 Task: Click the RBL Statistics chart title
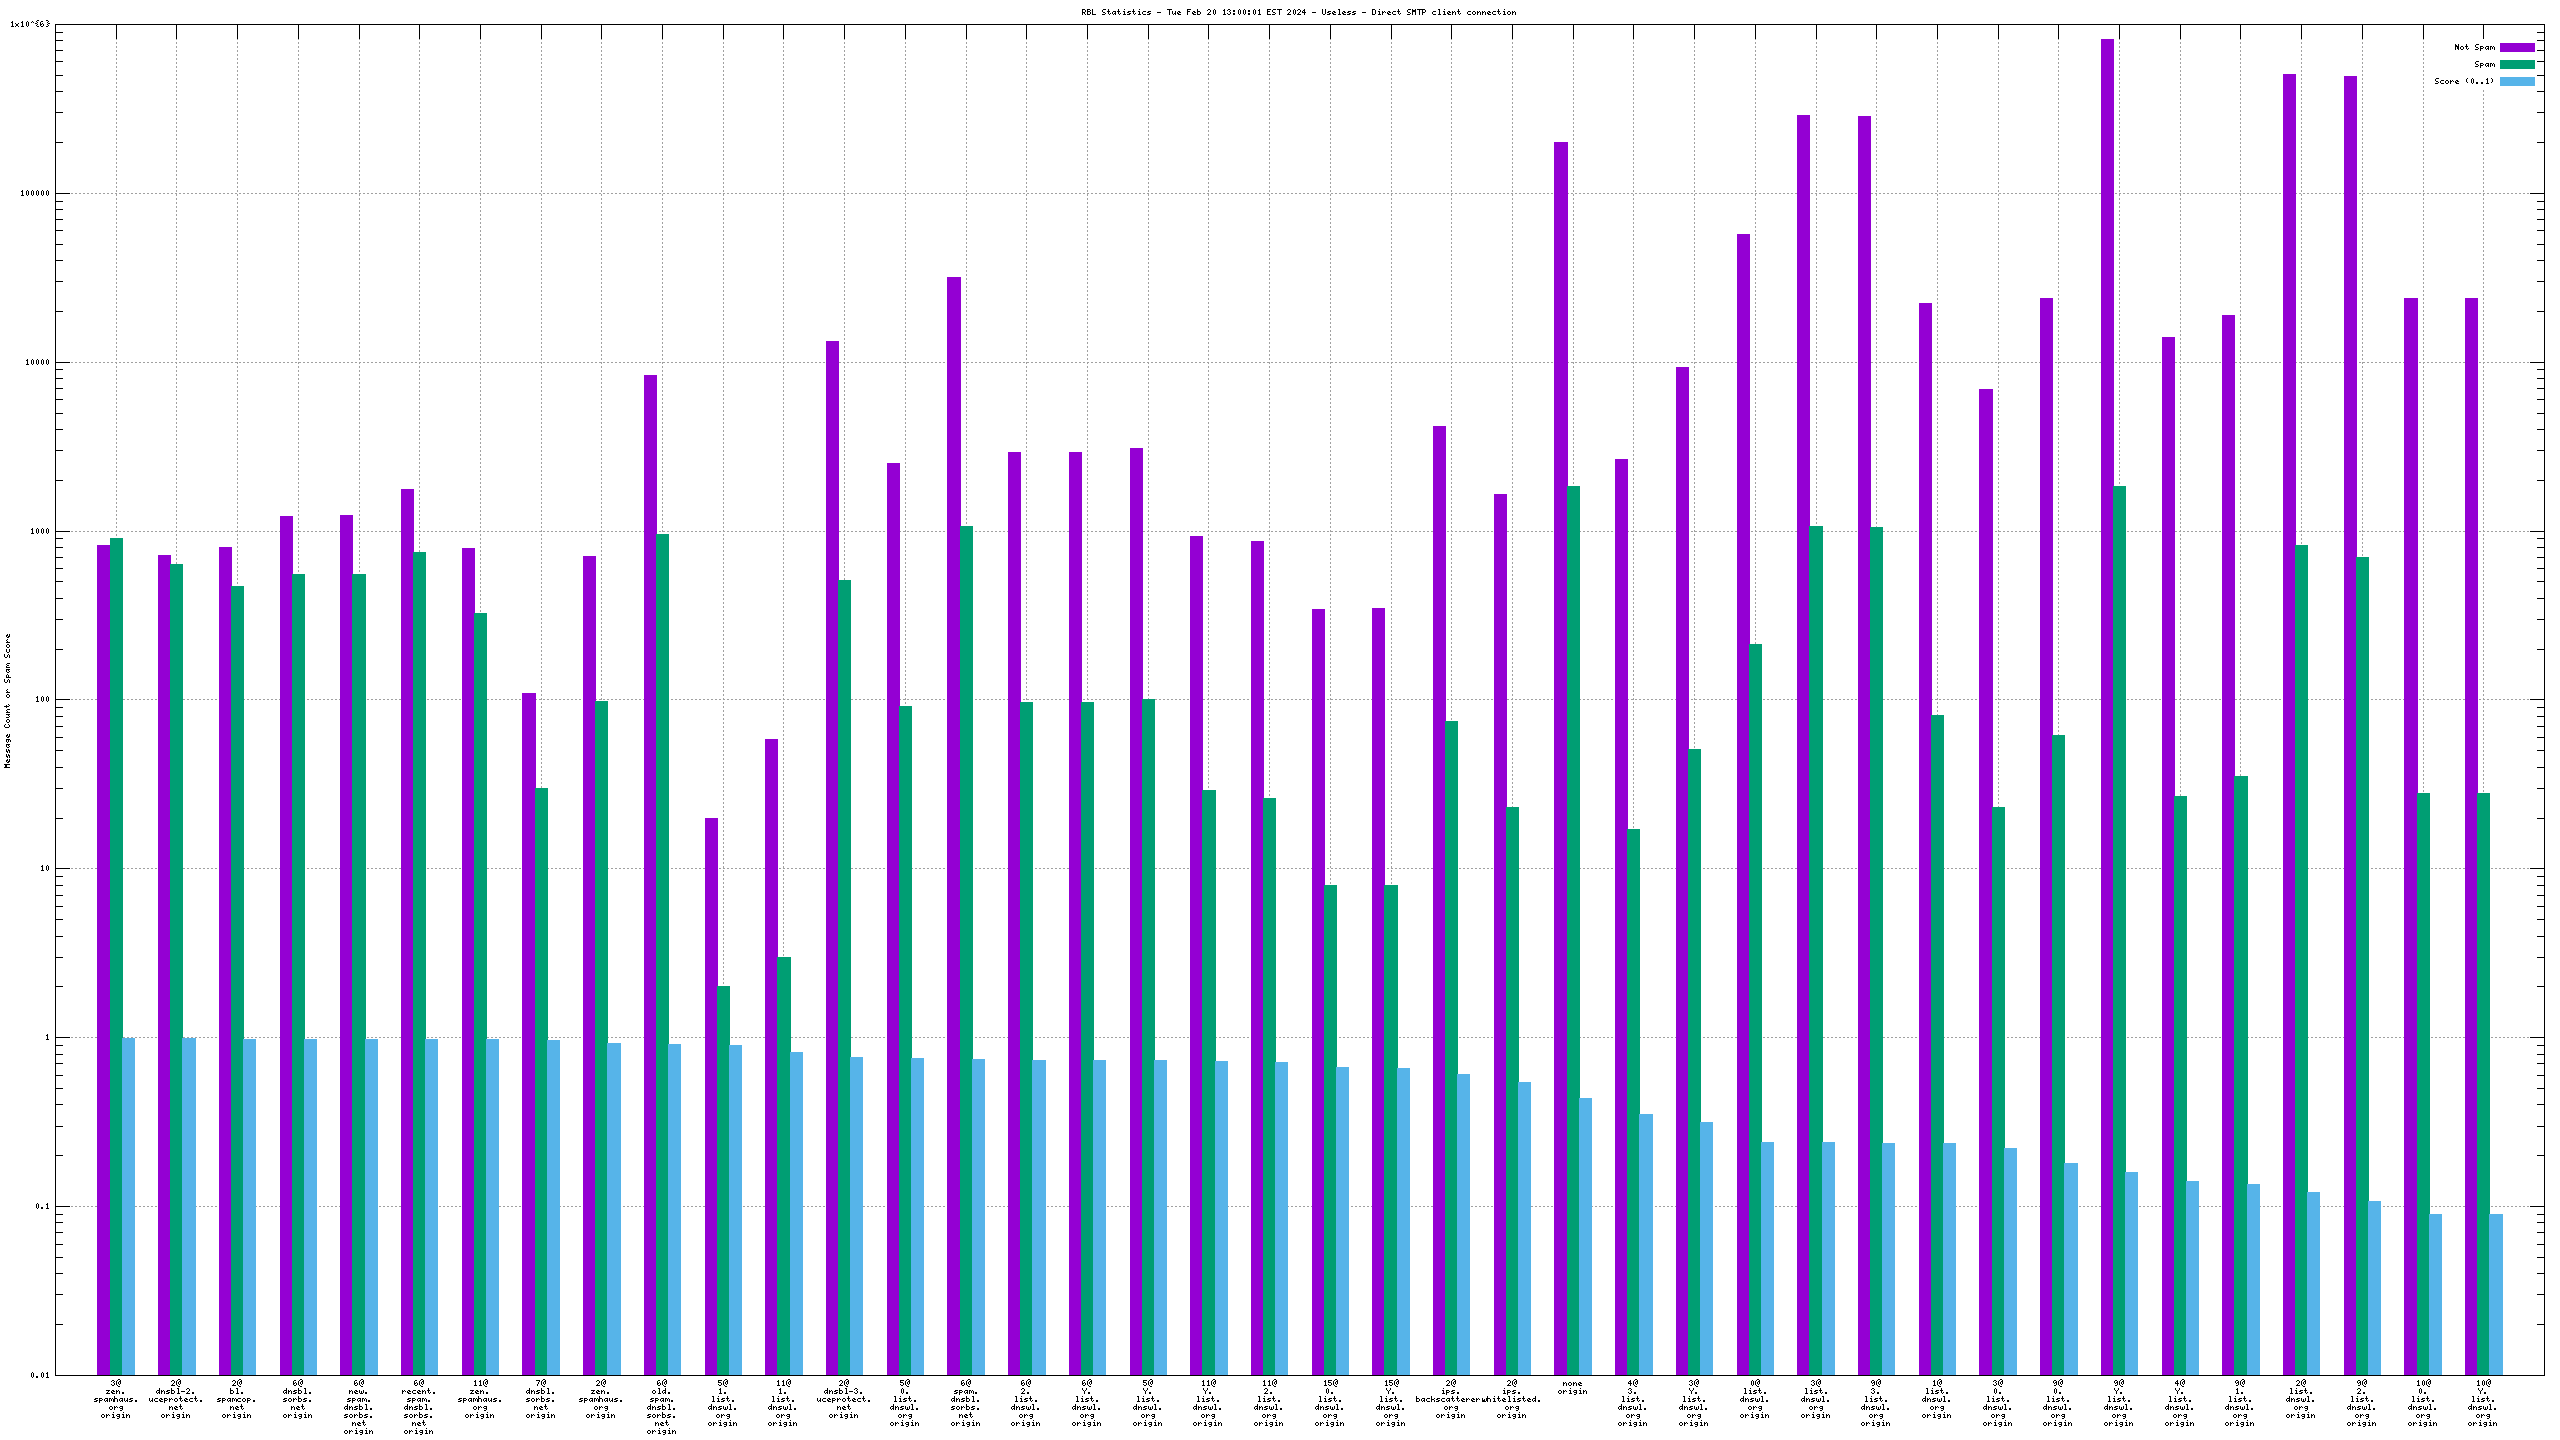(x=1298, y=12)
